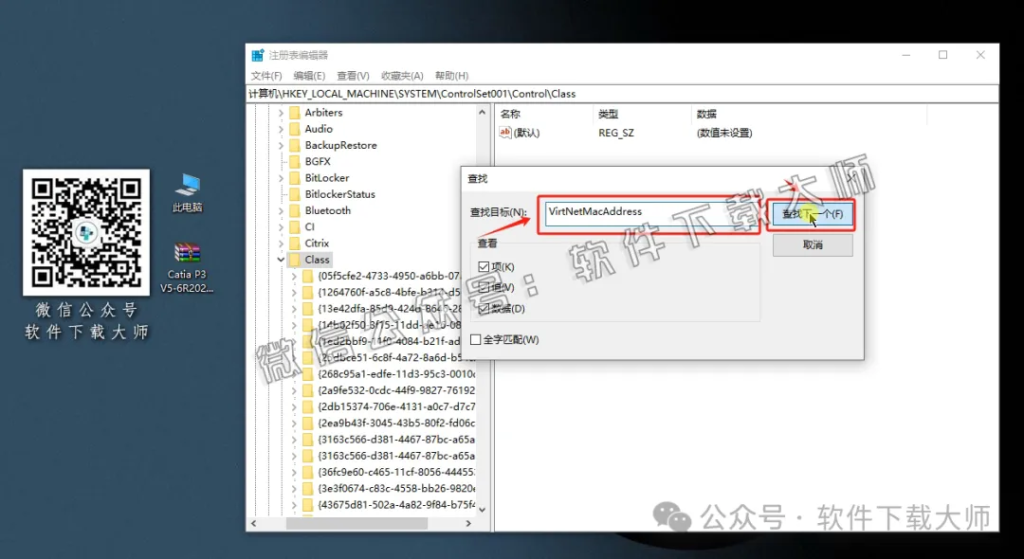Collapse the Class key
This screenshot has width=1024, height=559.
point(281,259)
